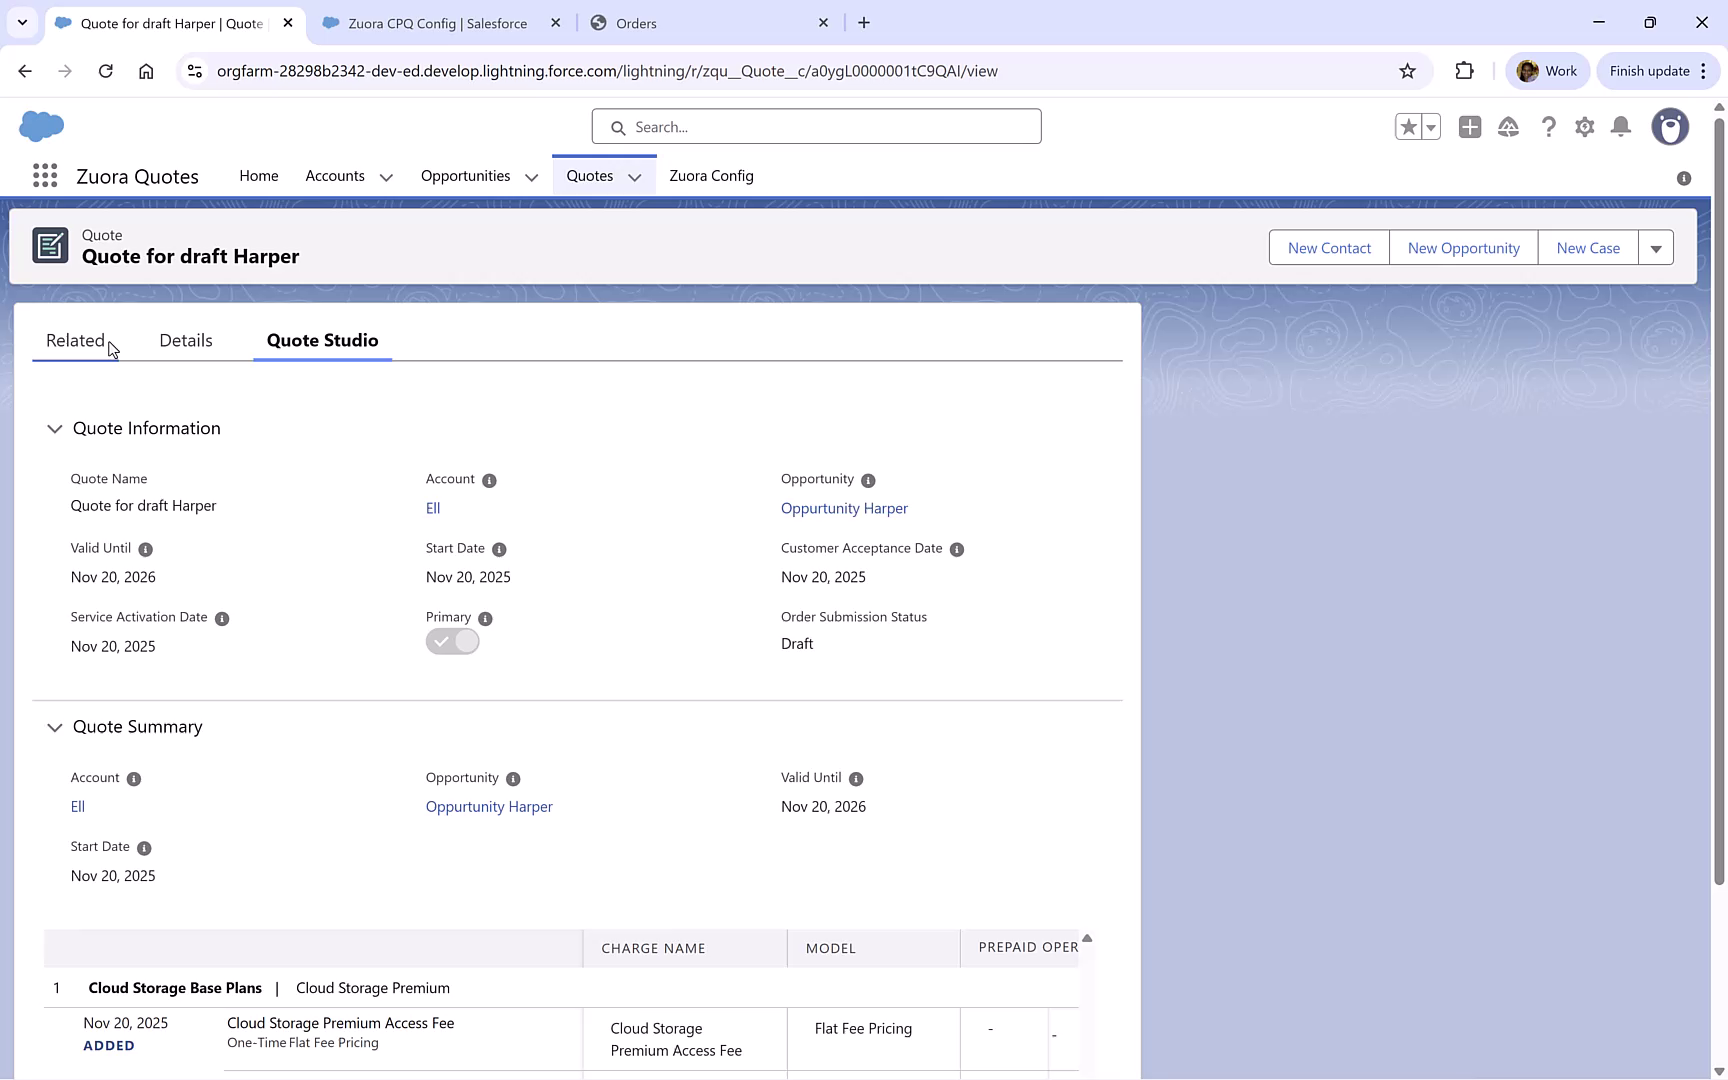Favorite this page with the star icon
The image size is (1728, 1080).
1407,127
